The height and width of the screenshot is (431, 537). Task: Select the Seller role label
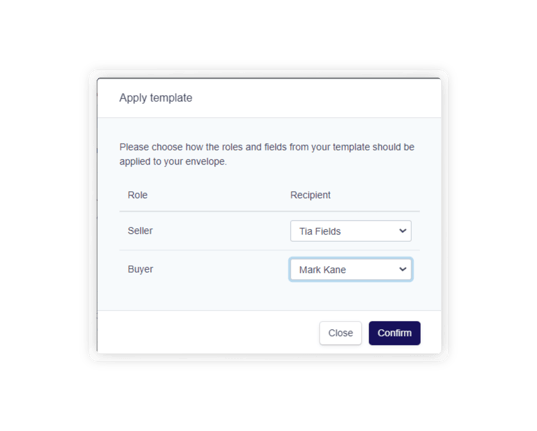point(140,231)
